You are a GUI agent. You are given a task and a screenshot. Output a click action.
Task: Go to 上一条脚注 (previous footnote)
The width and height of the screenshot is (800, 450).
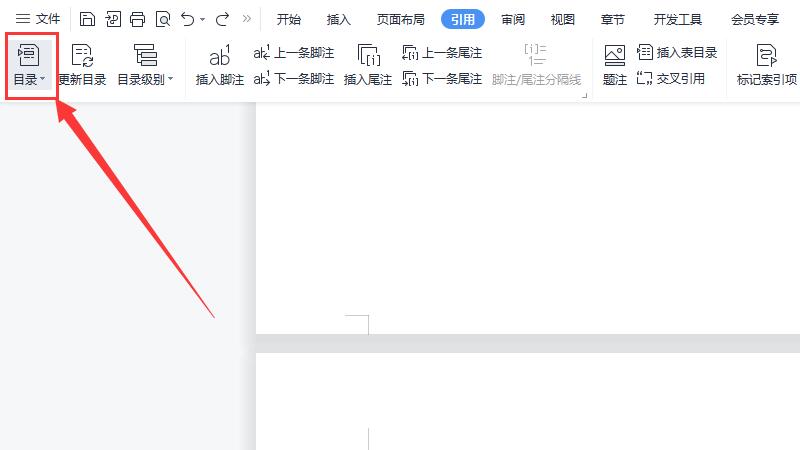294,53
